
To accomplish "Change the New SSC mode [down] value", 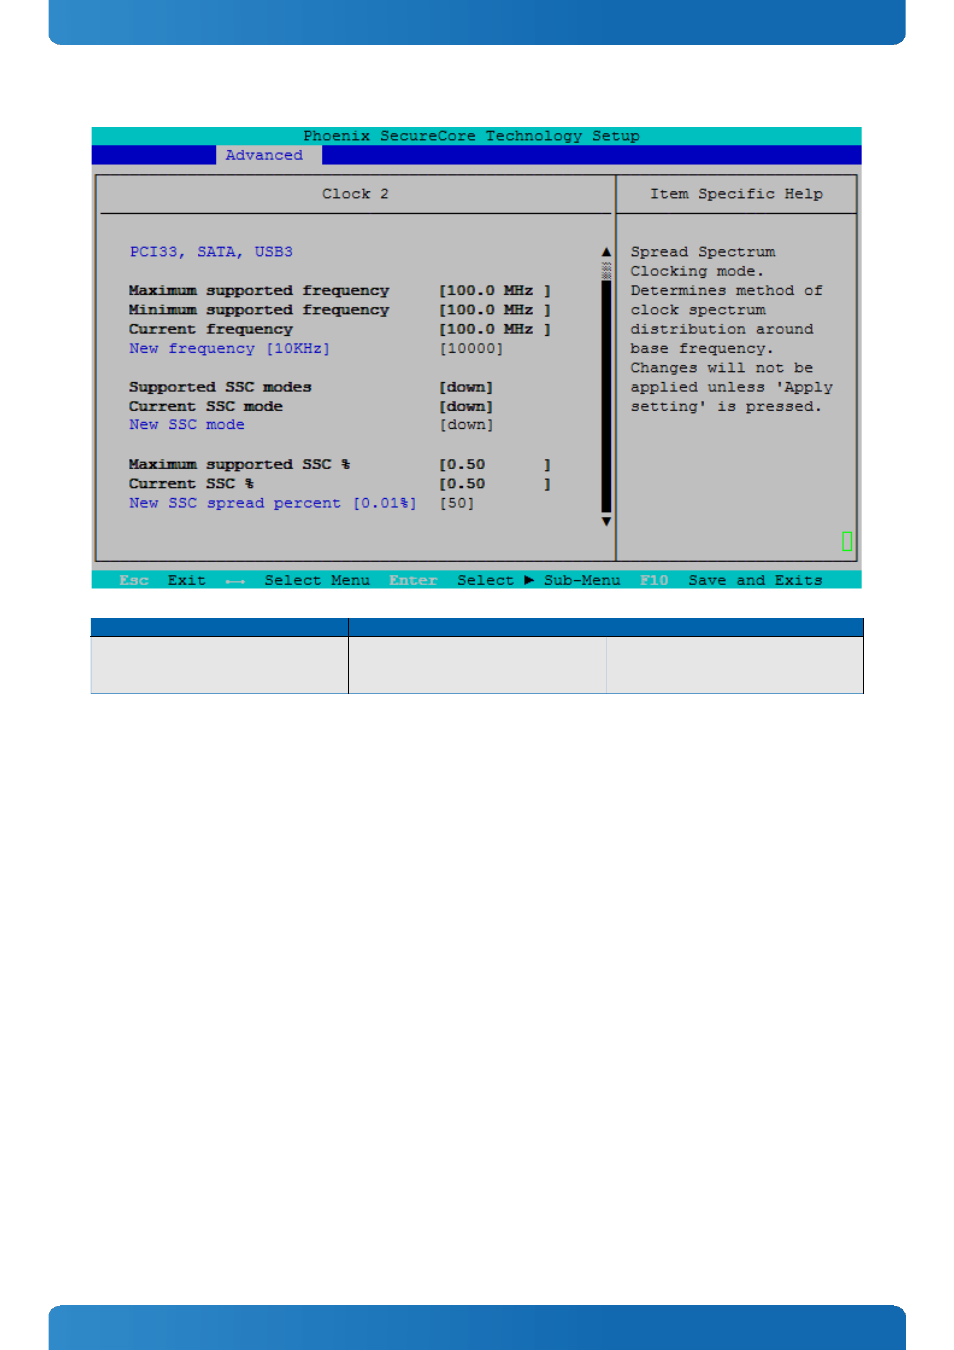I will [x=466, y=425].
